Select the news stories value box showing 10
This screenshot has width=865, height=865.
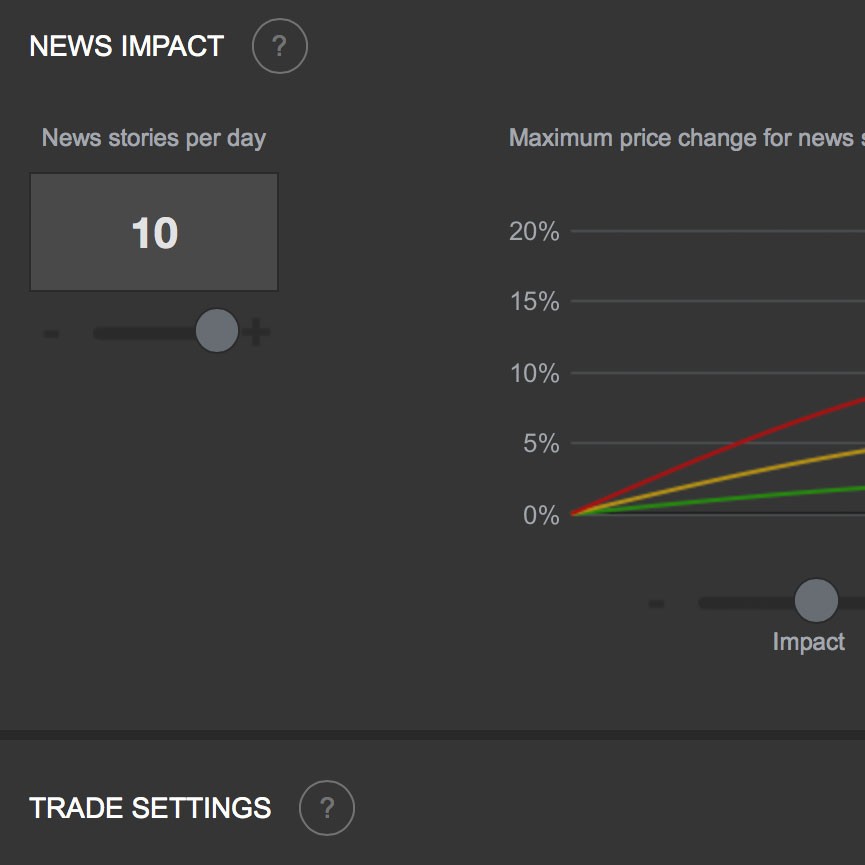point(154,232)
